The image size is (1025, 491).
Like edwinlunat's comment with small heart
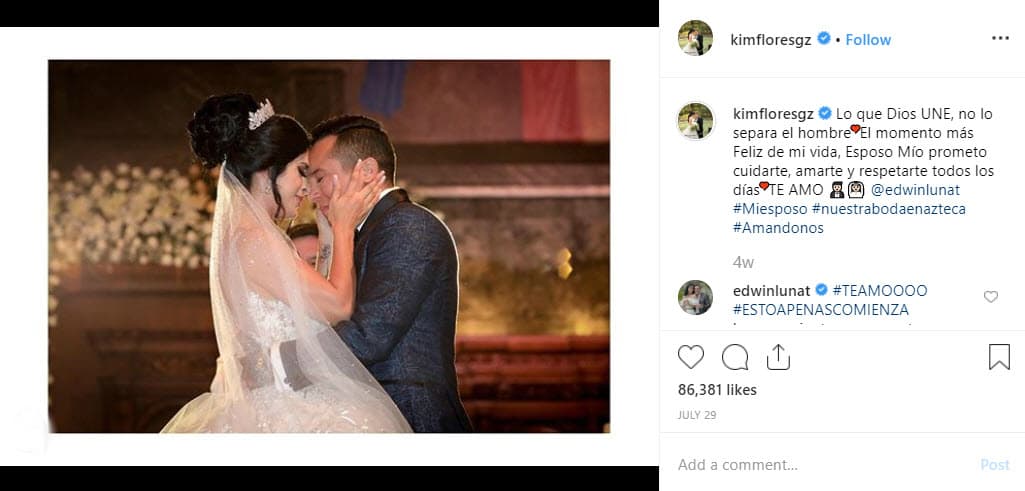[991, 297]
